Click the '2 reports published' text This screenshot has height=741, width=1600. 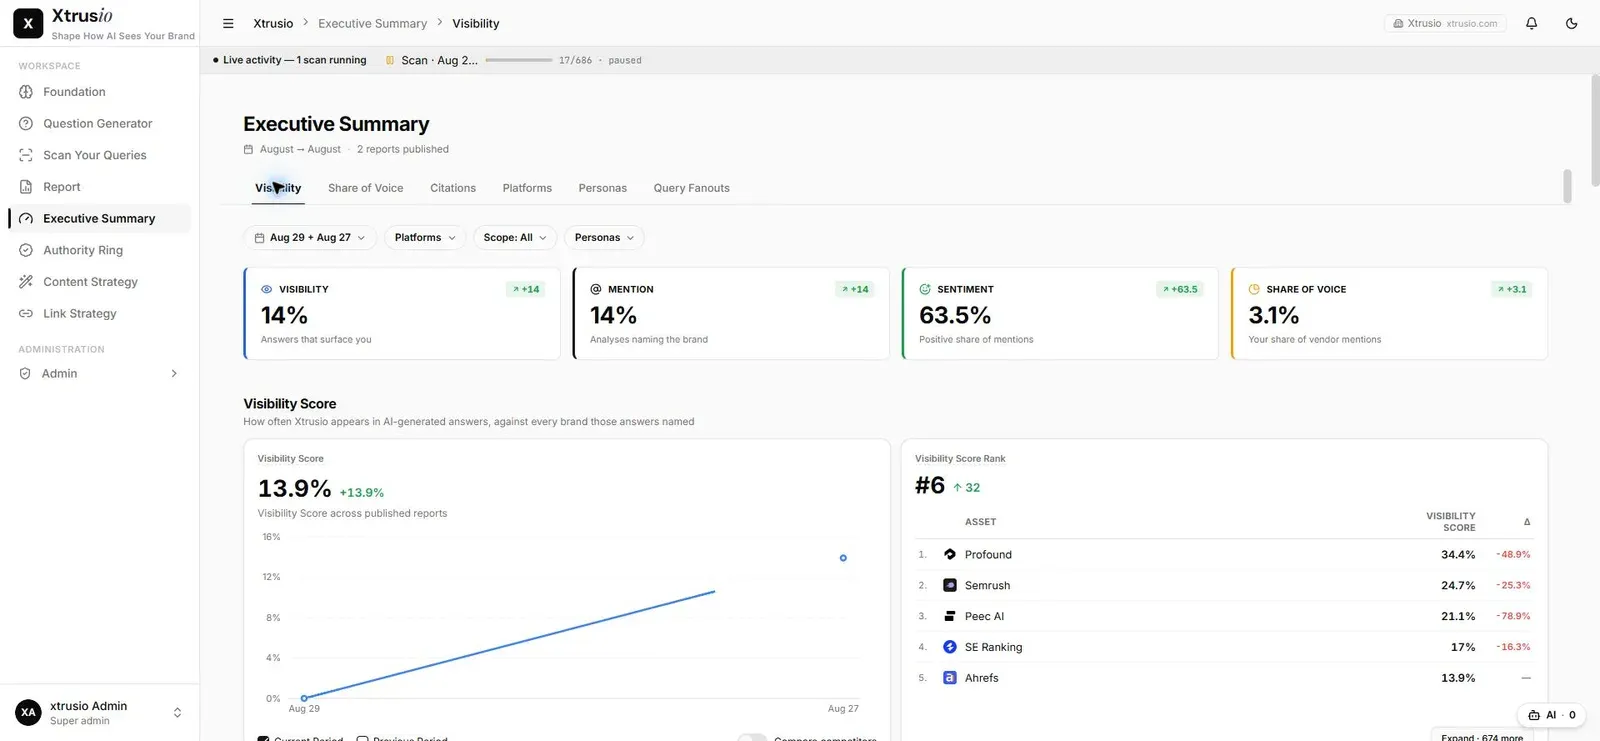(x=403, y=149)
